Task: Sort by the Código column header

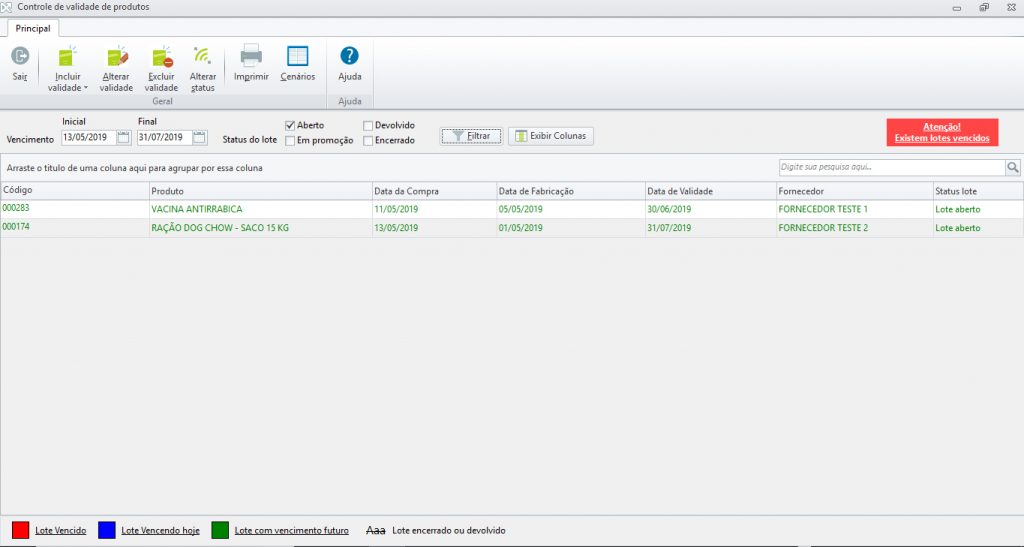Action: pos(74,191)
